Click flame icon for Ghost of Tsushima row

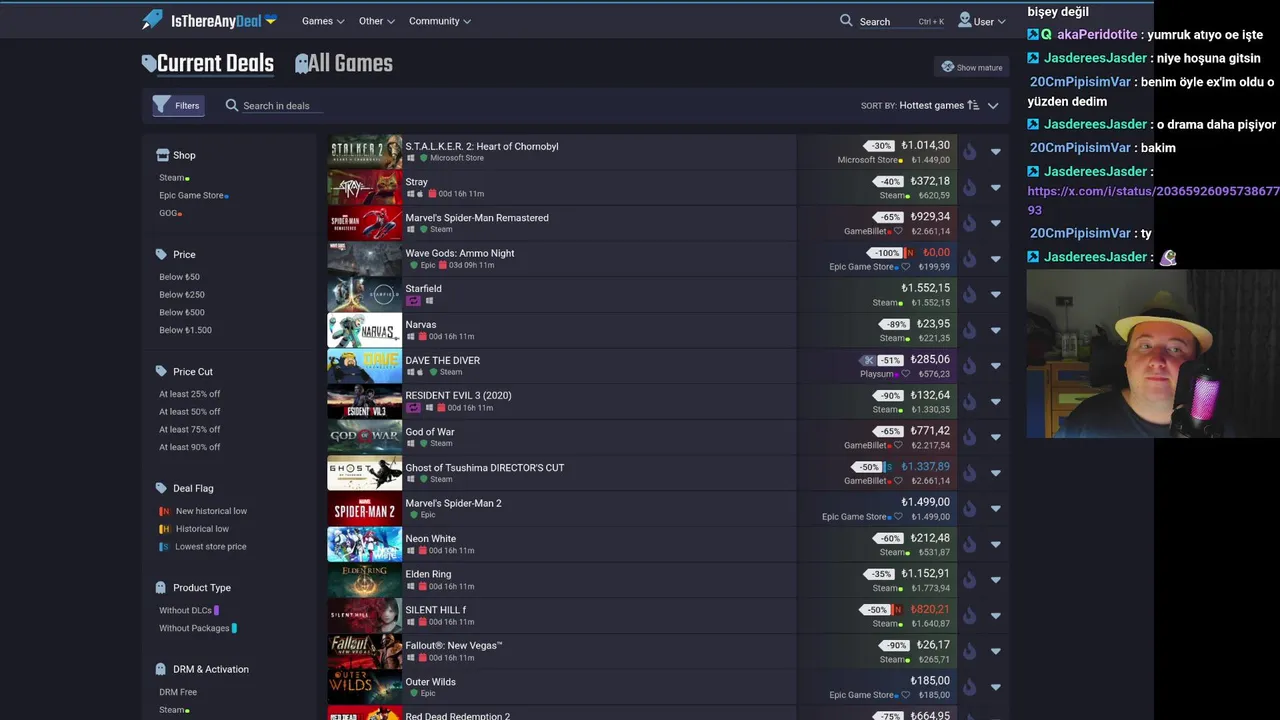[x=969, y=473]
